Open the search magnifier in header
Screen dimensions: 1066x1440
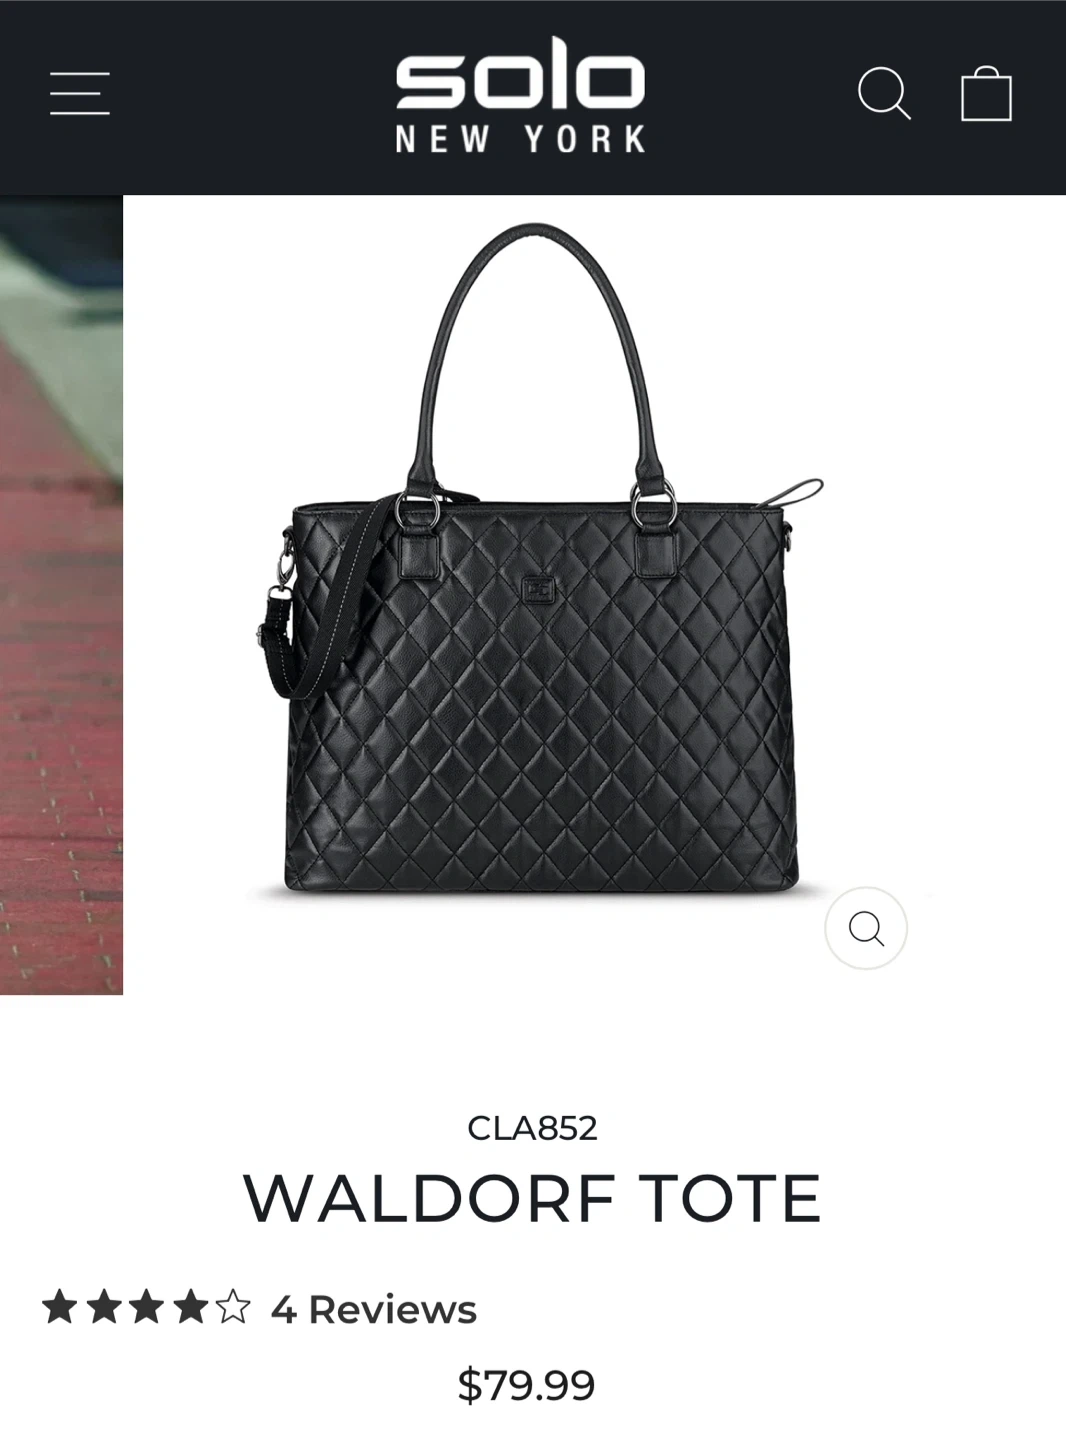[x=884, y=93]
